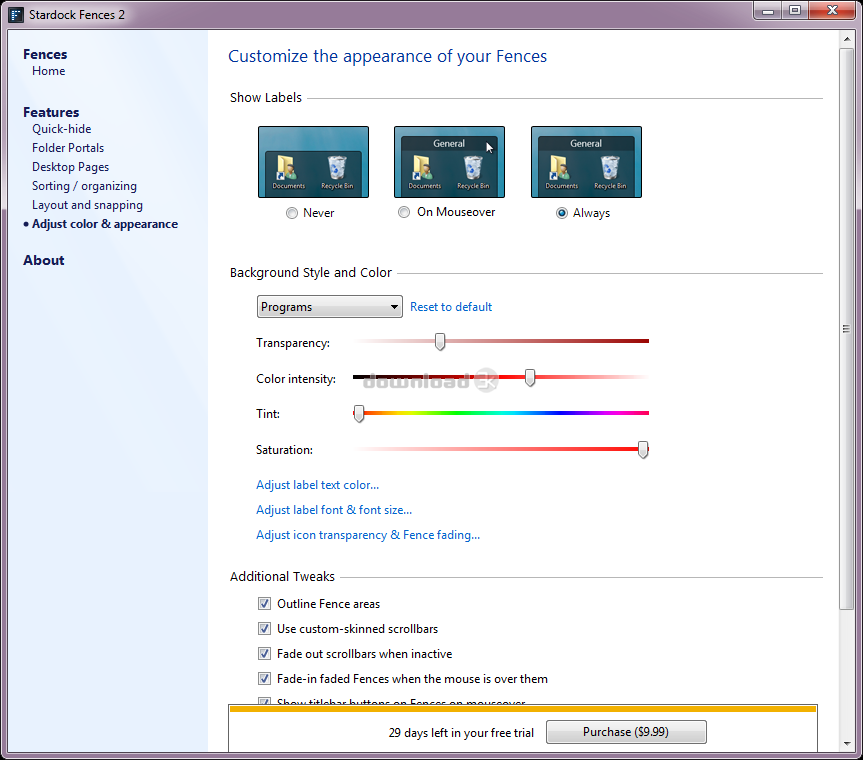
Task: Select the Never labels preview thumbnail
Action: point(313,162)
